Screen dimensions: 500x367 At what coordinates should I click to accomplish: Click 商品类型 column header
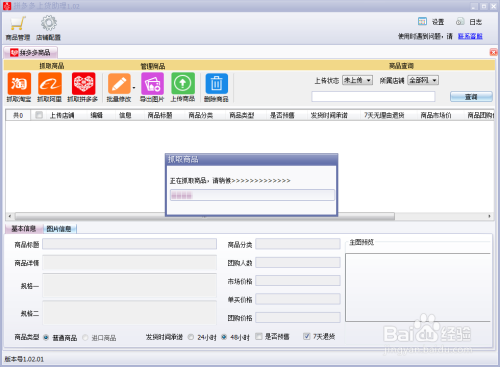(242, 115)
